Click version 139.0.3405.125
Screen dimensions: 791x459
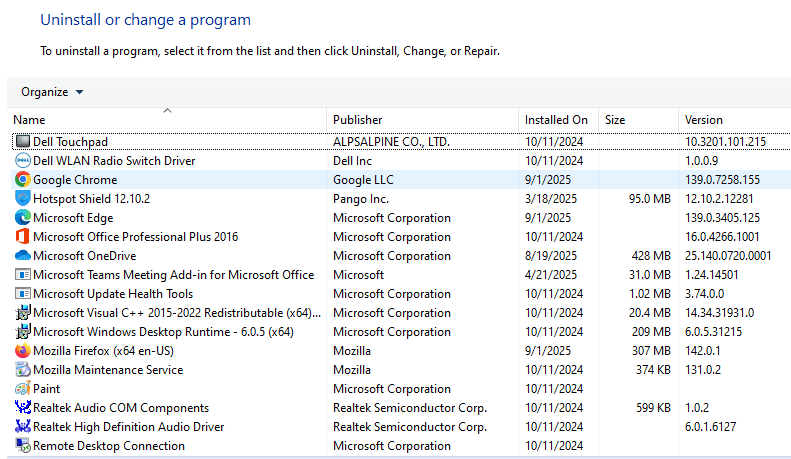722,218
